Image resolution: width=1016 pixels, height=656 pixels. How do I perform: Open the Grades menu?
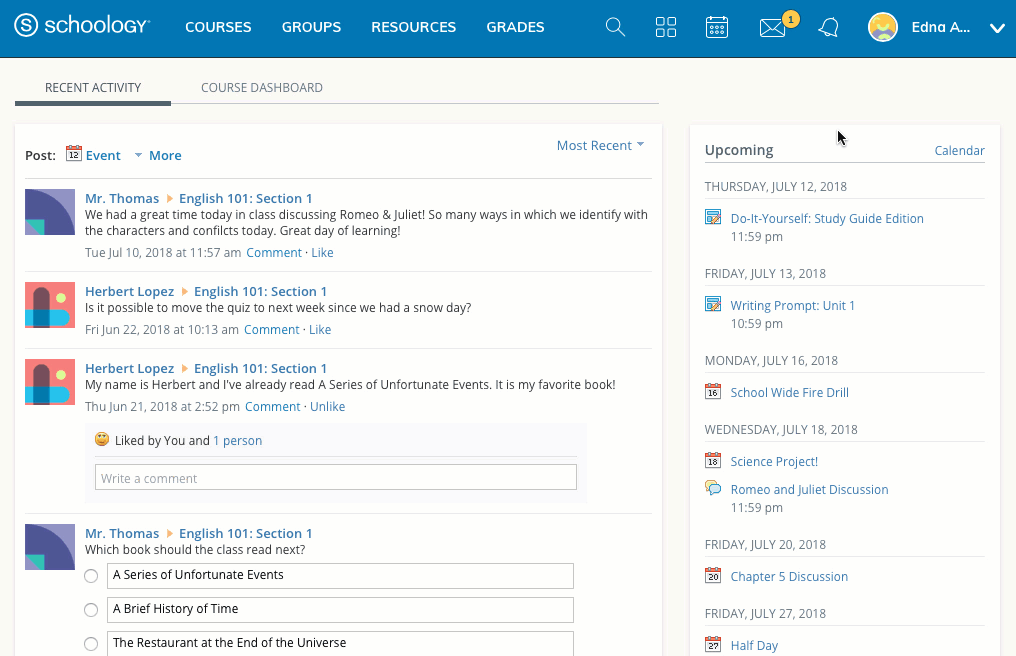click(x=515, y=28)
